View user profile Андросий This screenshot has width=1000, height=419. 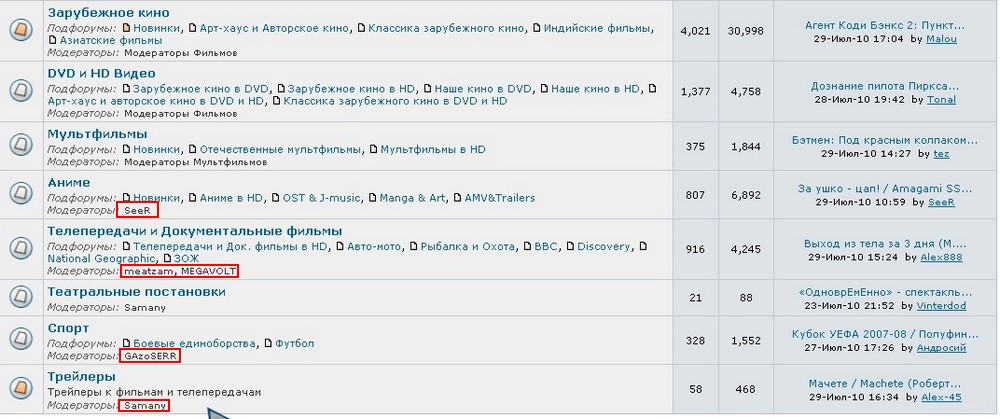click(x=942, y=348)
